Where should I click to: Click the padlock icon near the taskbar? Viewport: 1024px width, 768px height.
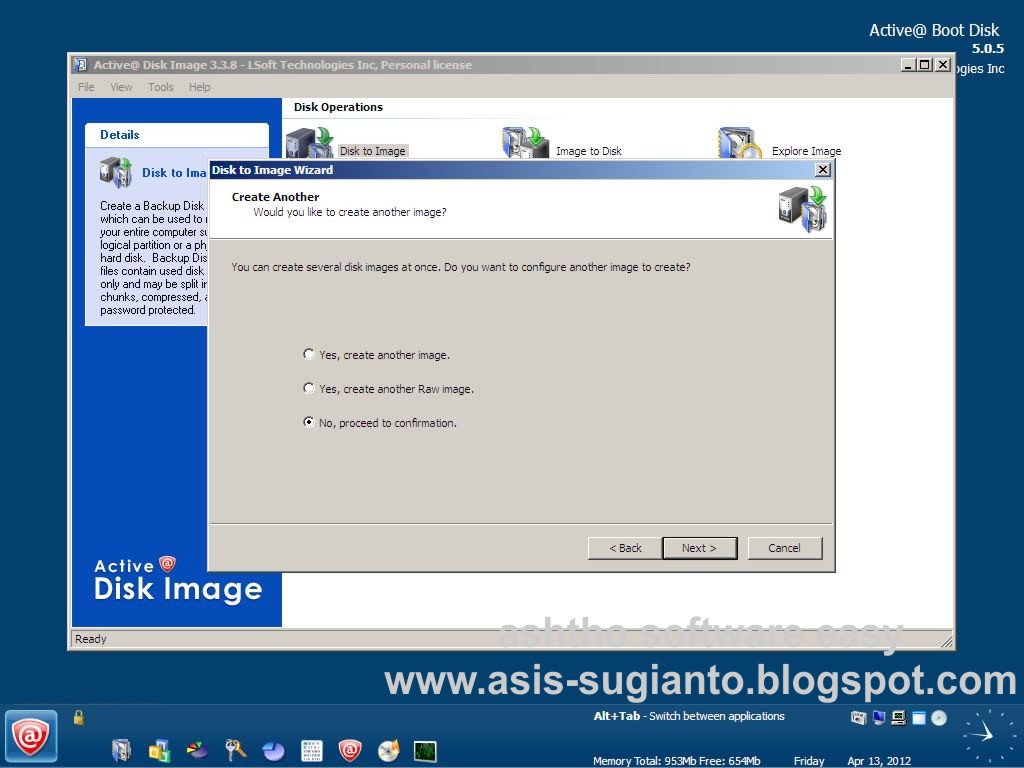click(x=77, y=718)
